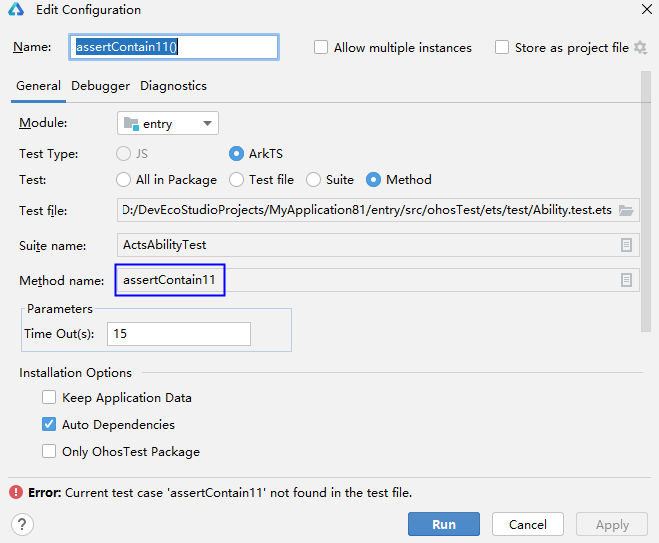The height and width of the screenshot is (543, 659).
Task: Open help with the question mark icon
Action: click(22, 524)
